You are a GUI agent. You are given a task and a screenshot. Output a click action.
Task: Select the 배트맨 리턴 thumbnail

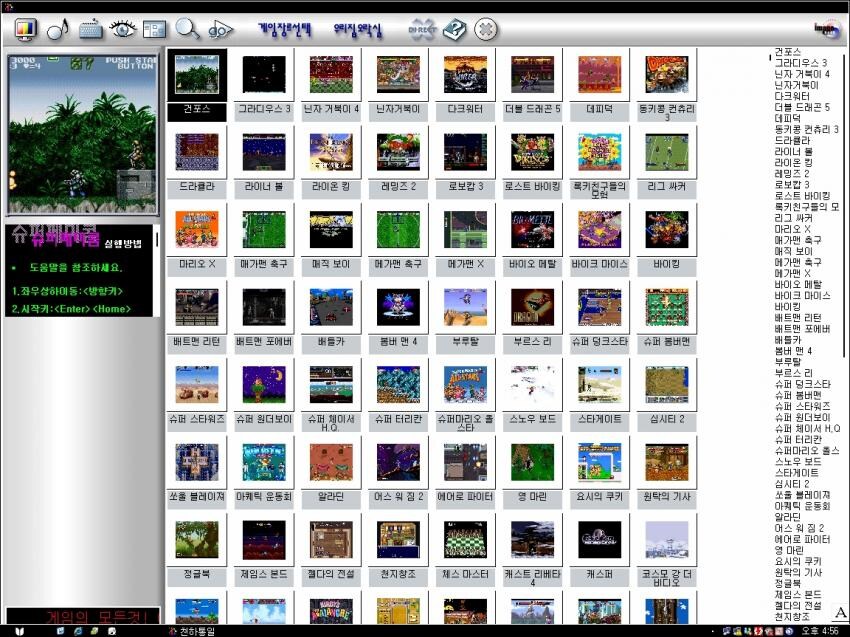tap(197, 307)
